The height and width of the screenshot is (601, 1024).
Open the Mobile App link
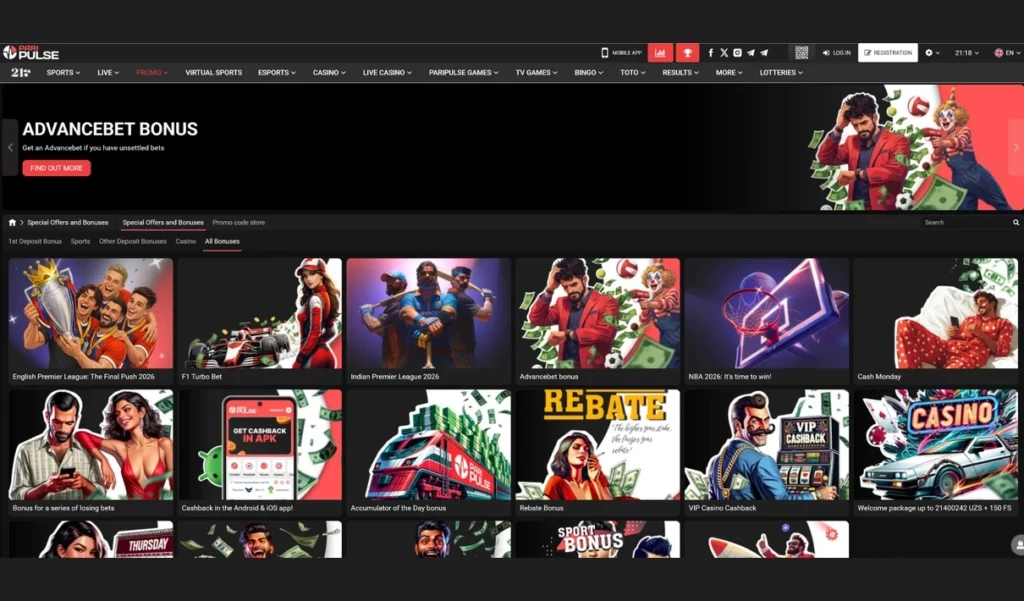[x=622, y=53]
